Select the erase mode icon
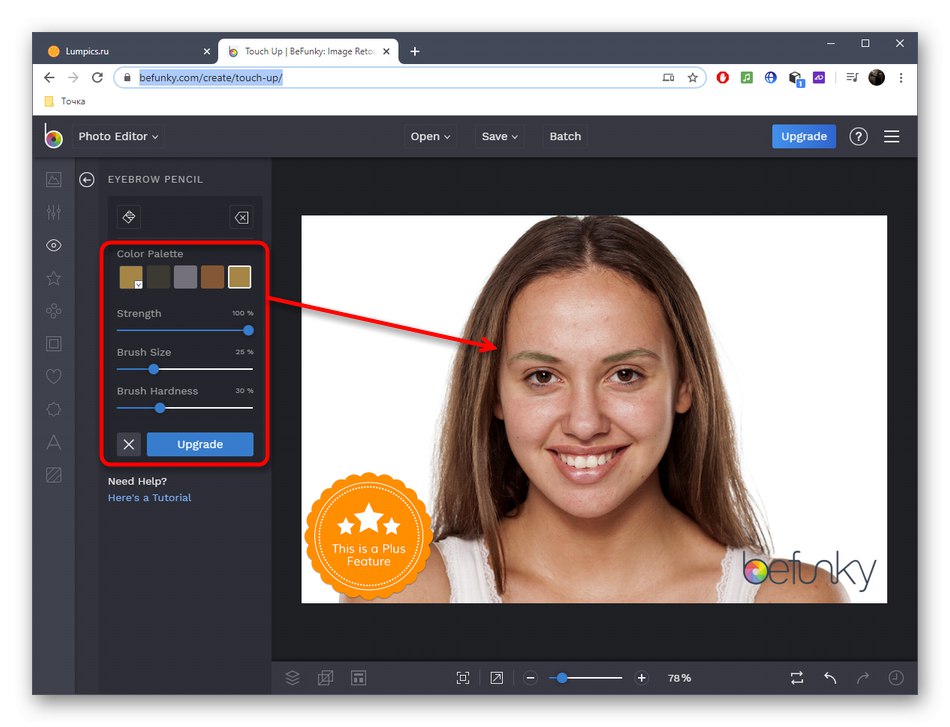Image resolution: width=950 pixels, height=727 pixels. 241,217
